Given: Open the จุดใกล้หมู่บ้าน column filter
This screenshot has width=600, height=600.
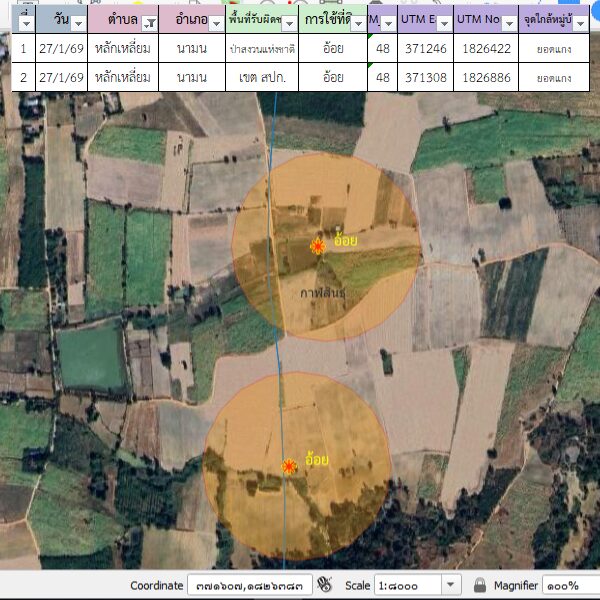Looking at the screenshot, I should [x=581, y=23].
